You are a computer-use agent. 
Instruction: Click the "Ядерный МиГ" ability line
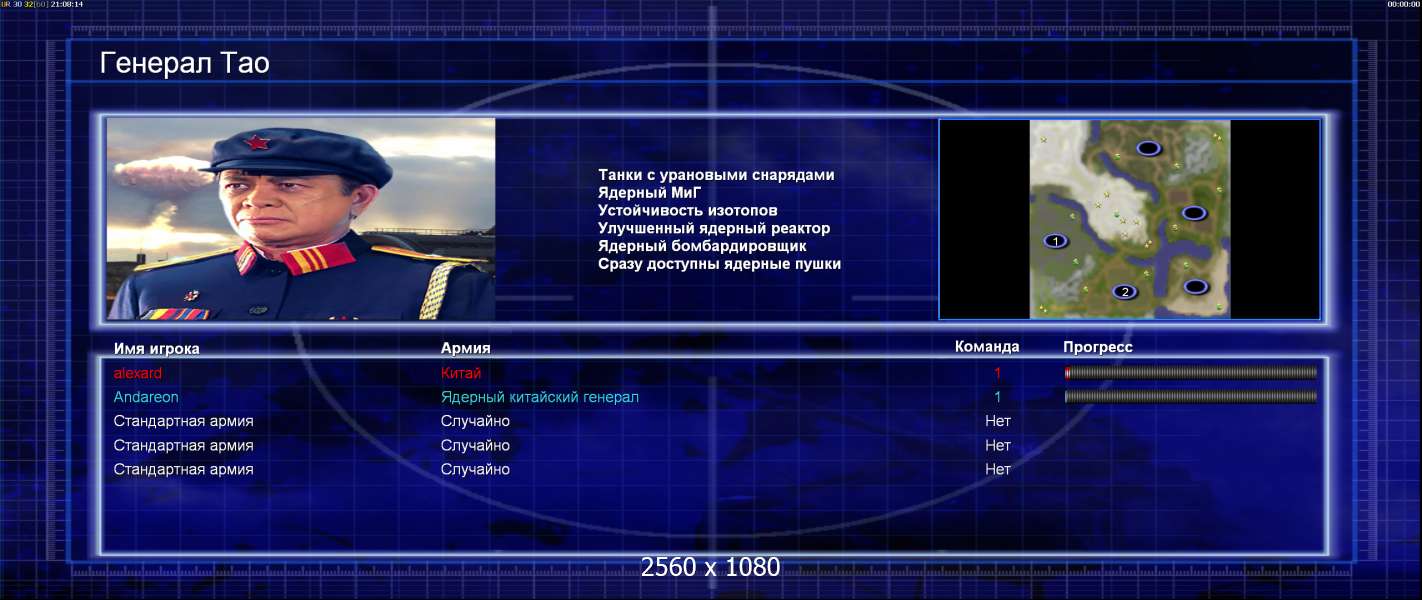click(x=650, y=192)
